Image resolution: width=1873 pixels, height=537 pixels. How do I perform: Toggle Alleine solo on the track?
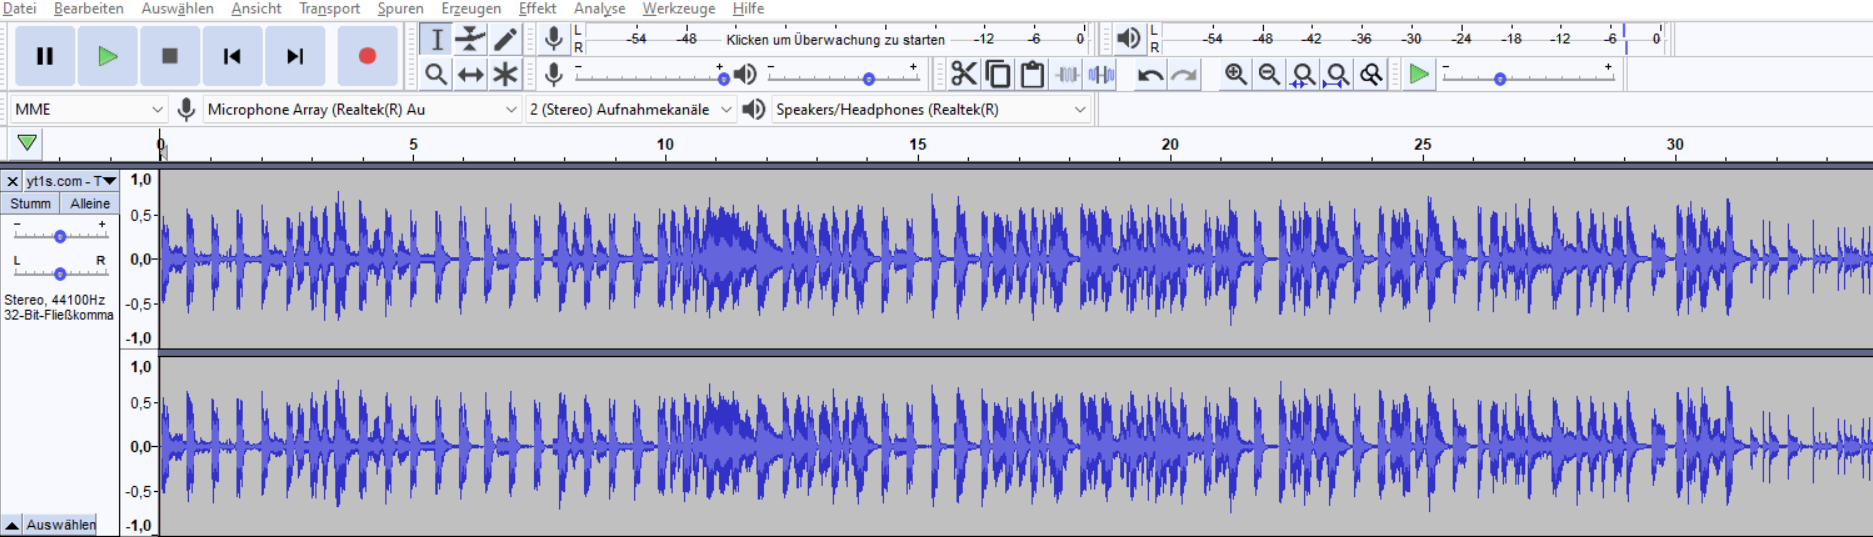90,204
